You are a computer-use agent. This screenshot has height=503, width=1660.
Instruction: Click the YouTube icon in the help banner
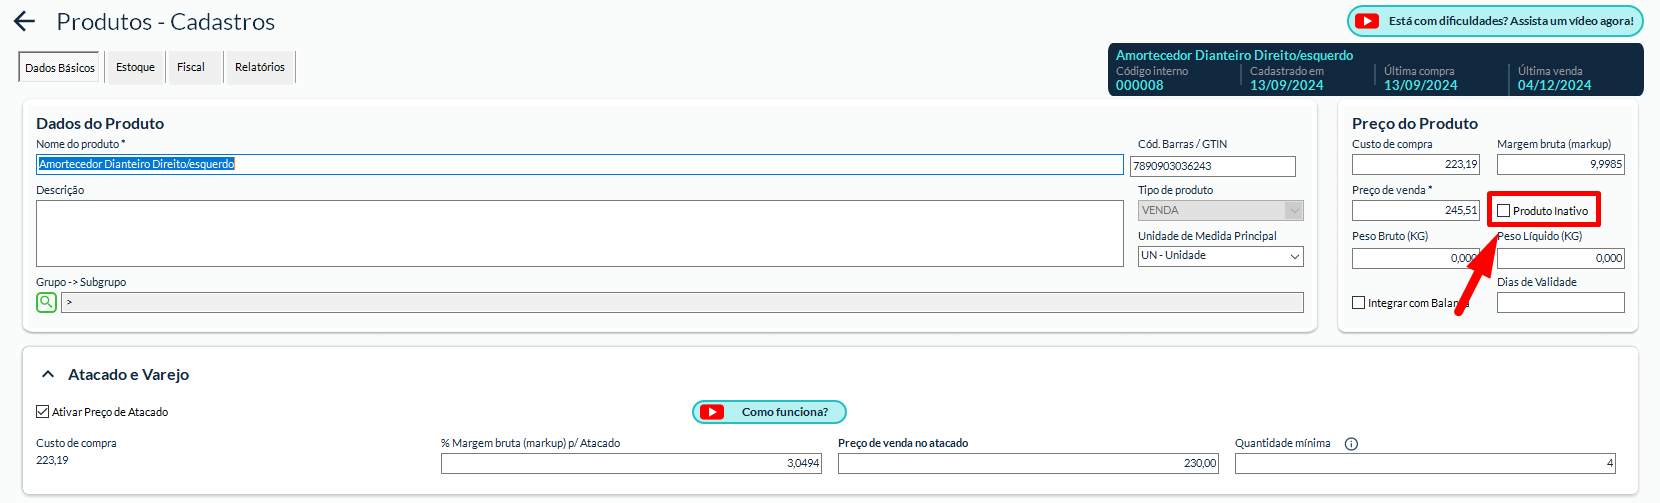(x=1366, y=21)
